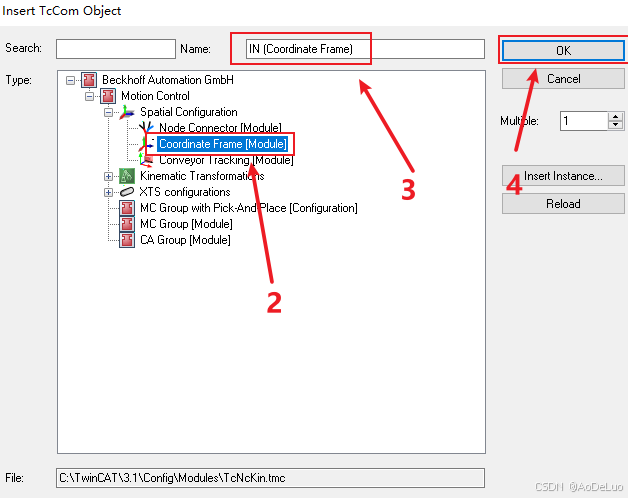This screenshot has width=628, height=498.
Task: Expand the XTS configurations node
Action: (x=108, y=192)
